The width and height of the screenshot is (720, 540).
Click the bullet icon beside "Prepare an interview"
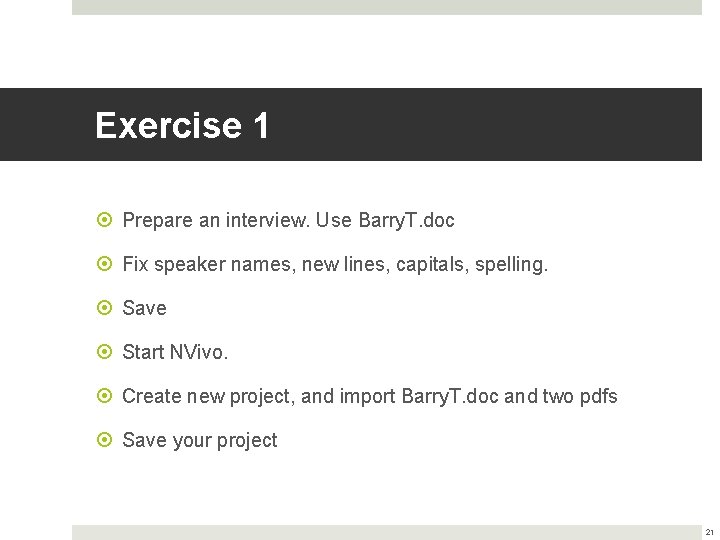105,220
